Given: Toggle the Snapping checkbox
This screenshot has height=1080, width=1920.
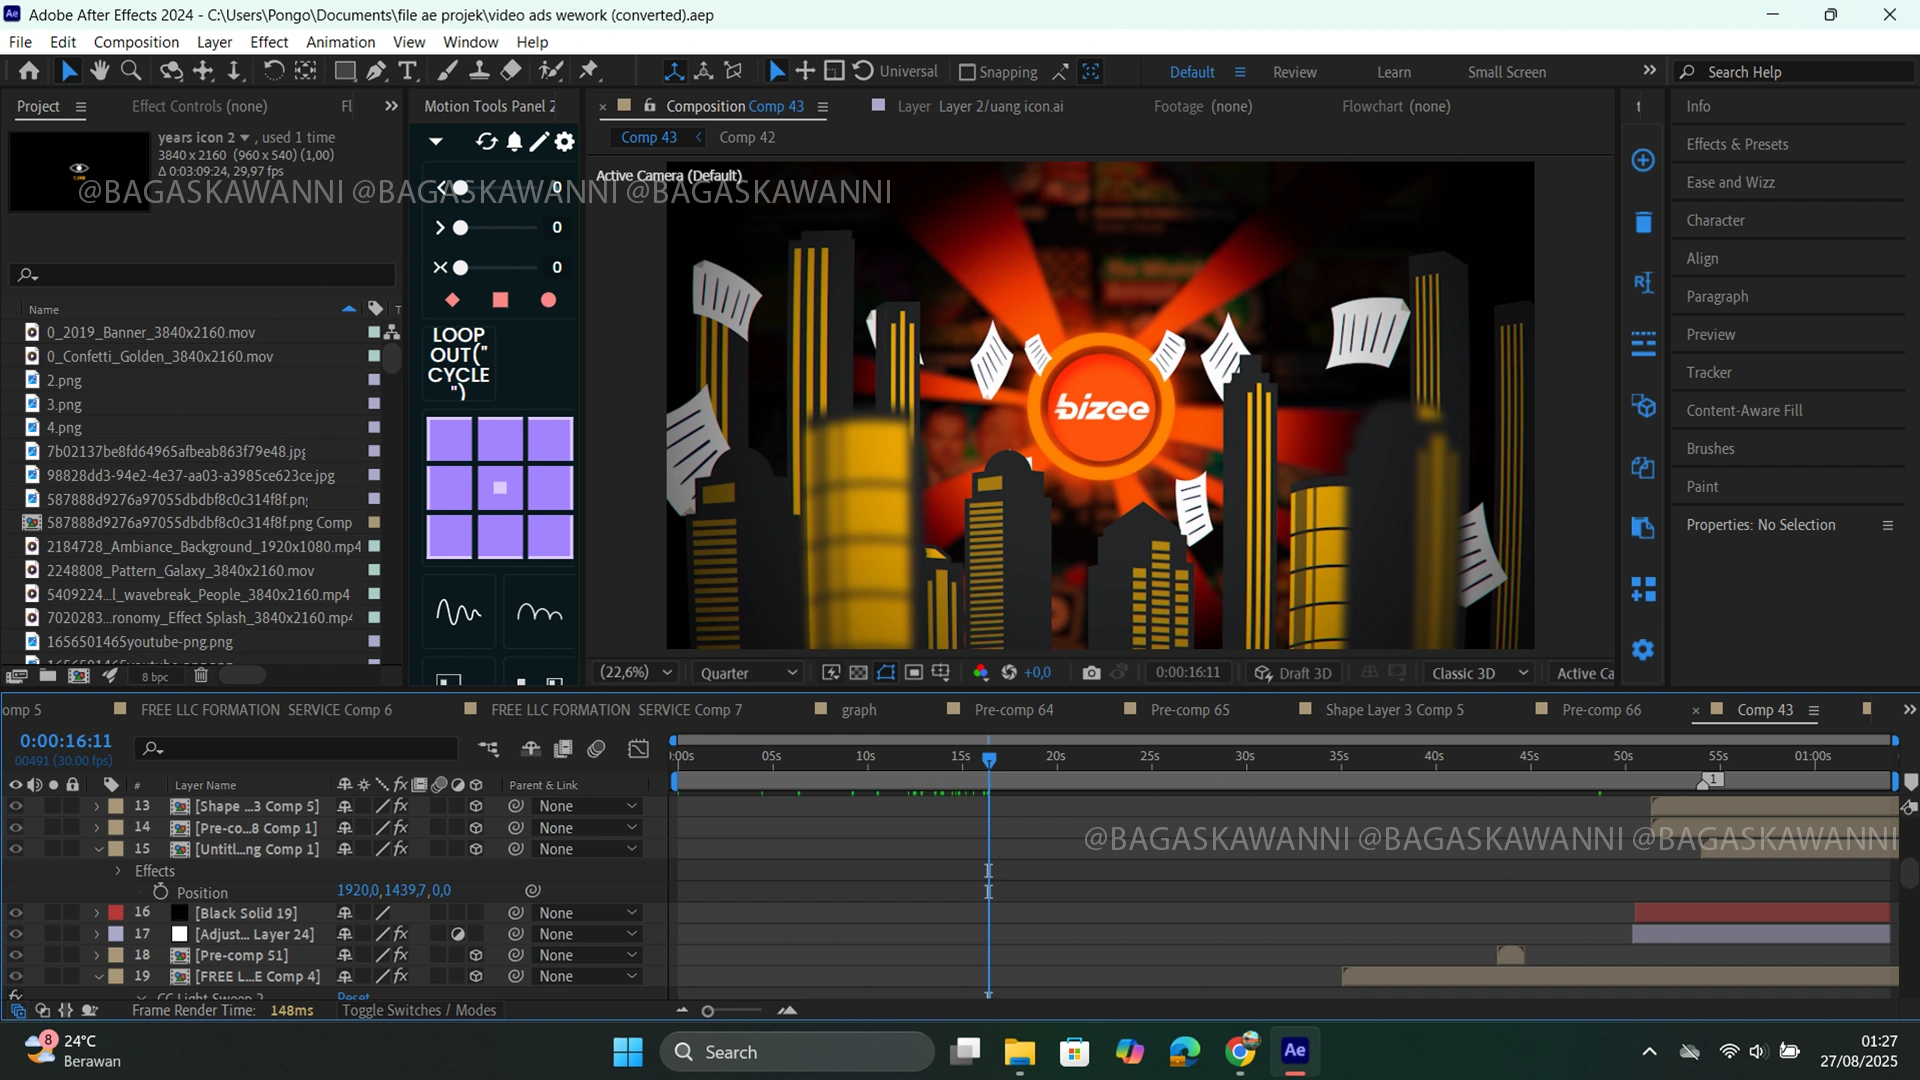Looking at the screenshot, I should (966, 72).
